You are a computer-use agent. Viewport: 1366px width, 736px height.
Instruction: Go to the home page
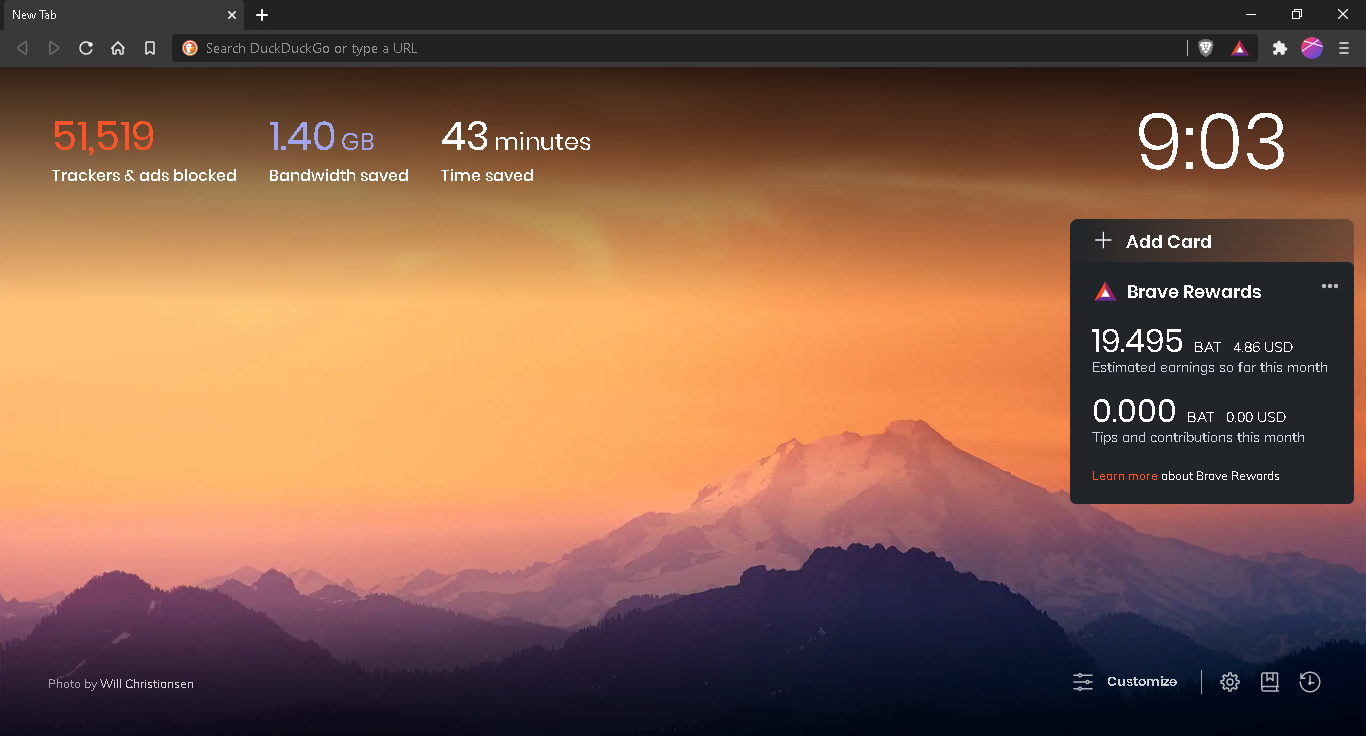coord(117,47)
